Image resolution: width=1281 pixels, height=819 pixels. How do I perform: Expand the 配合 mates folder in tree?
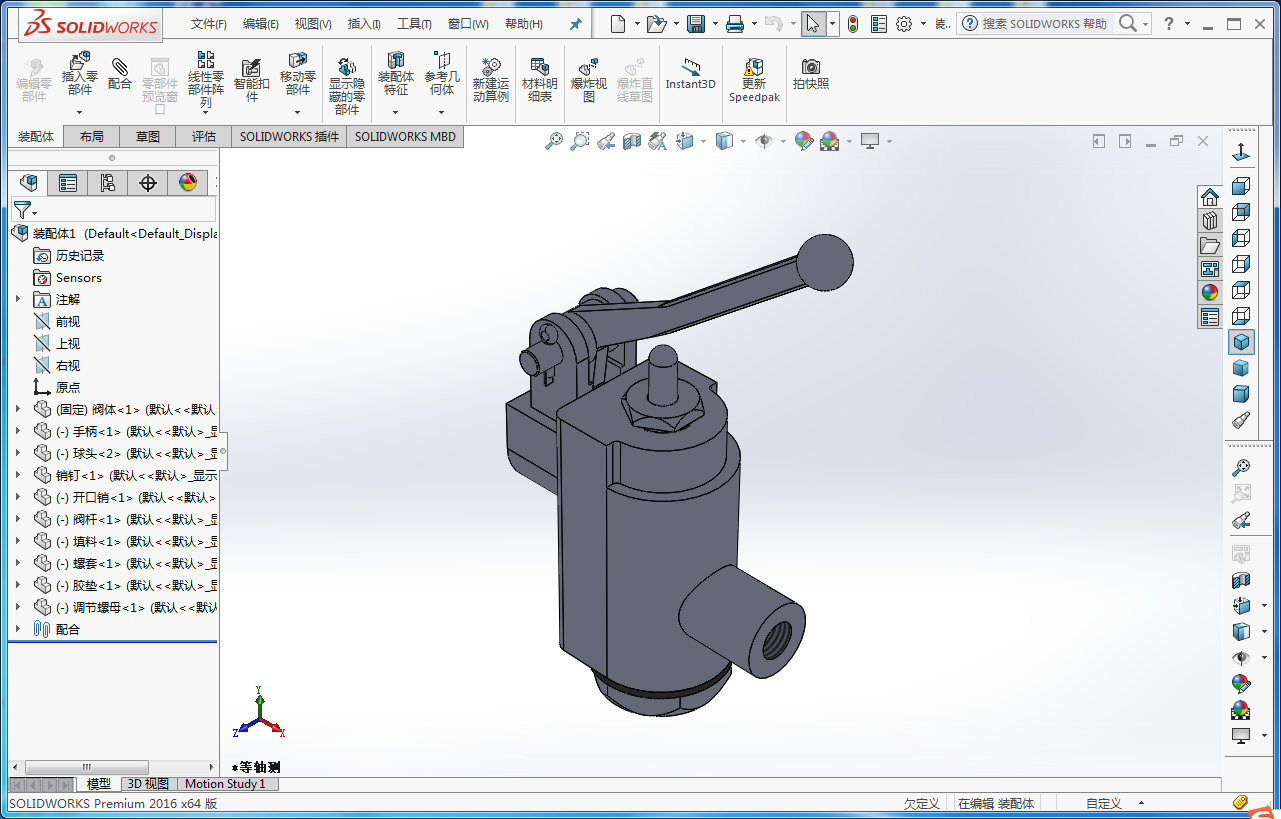(17, 629)
